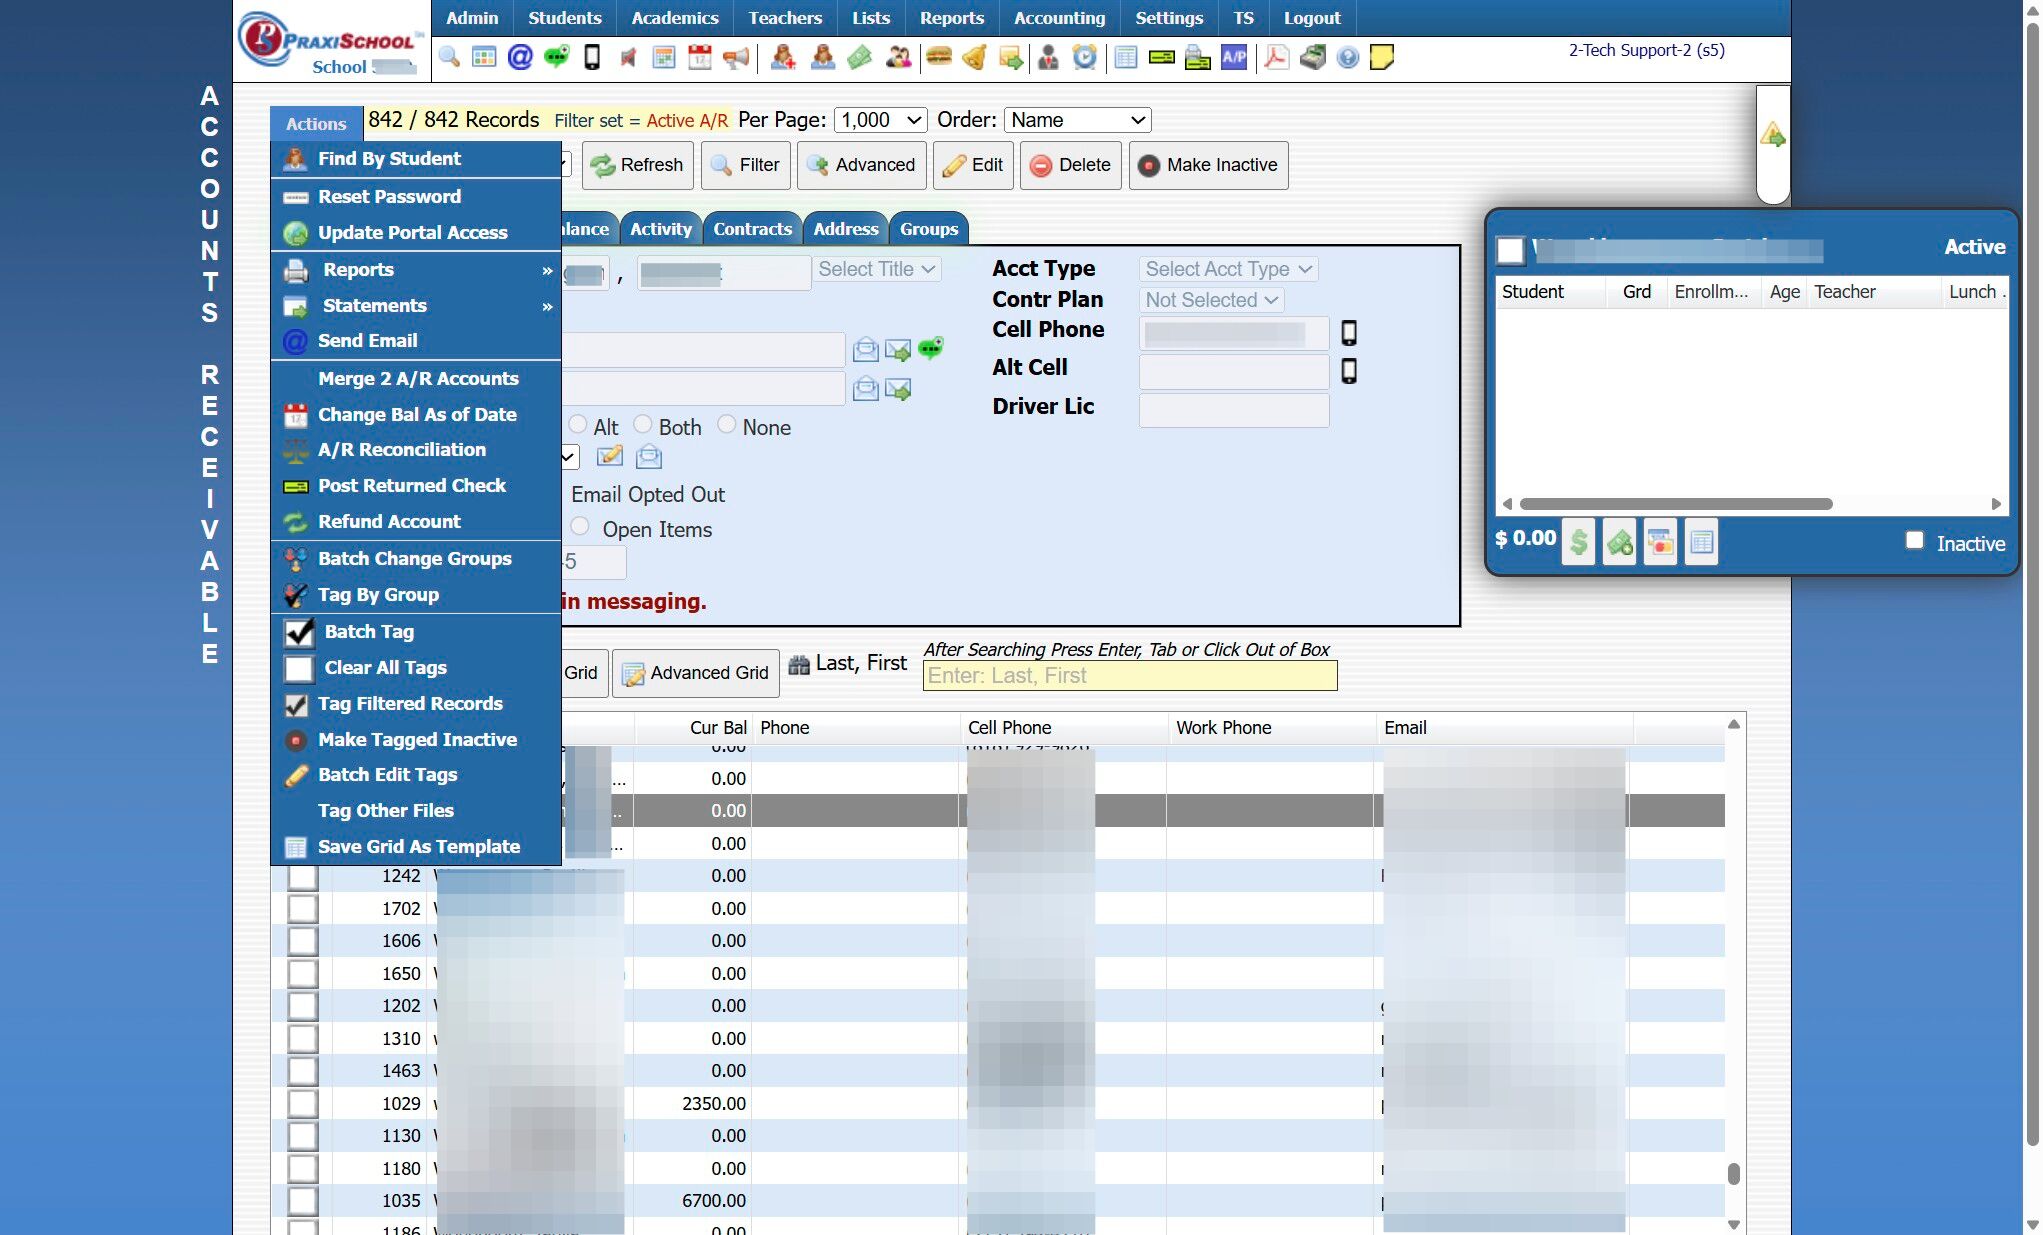Click the magnifying glass search toolbar icon

pos(449,57)
